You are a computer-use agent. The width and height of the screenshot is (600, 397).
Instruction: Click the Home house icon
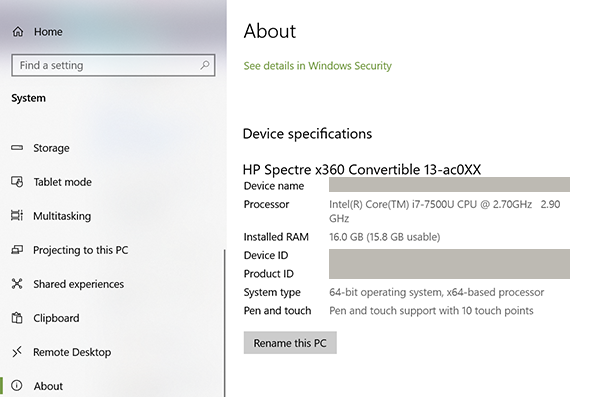pyautogui.click(x=18, y=31)
